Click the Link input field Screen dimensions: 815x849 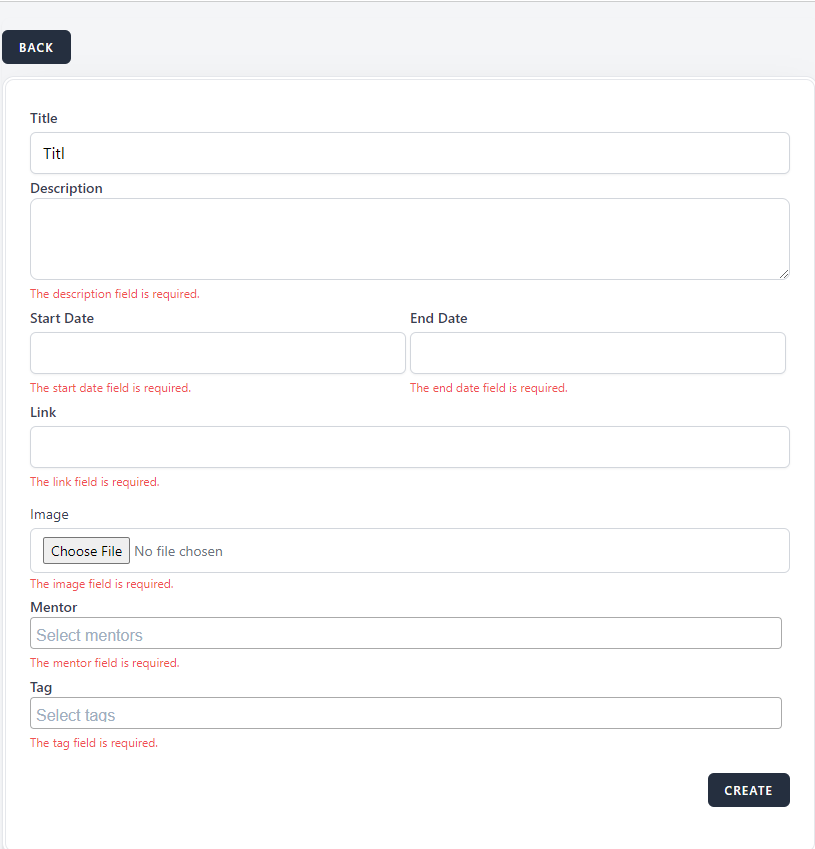(x=410, y=447)
